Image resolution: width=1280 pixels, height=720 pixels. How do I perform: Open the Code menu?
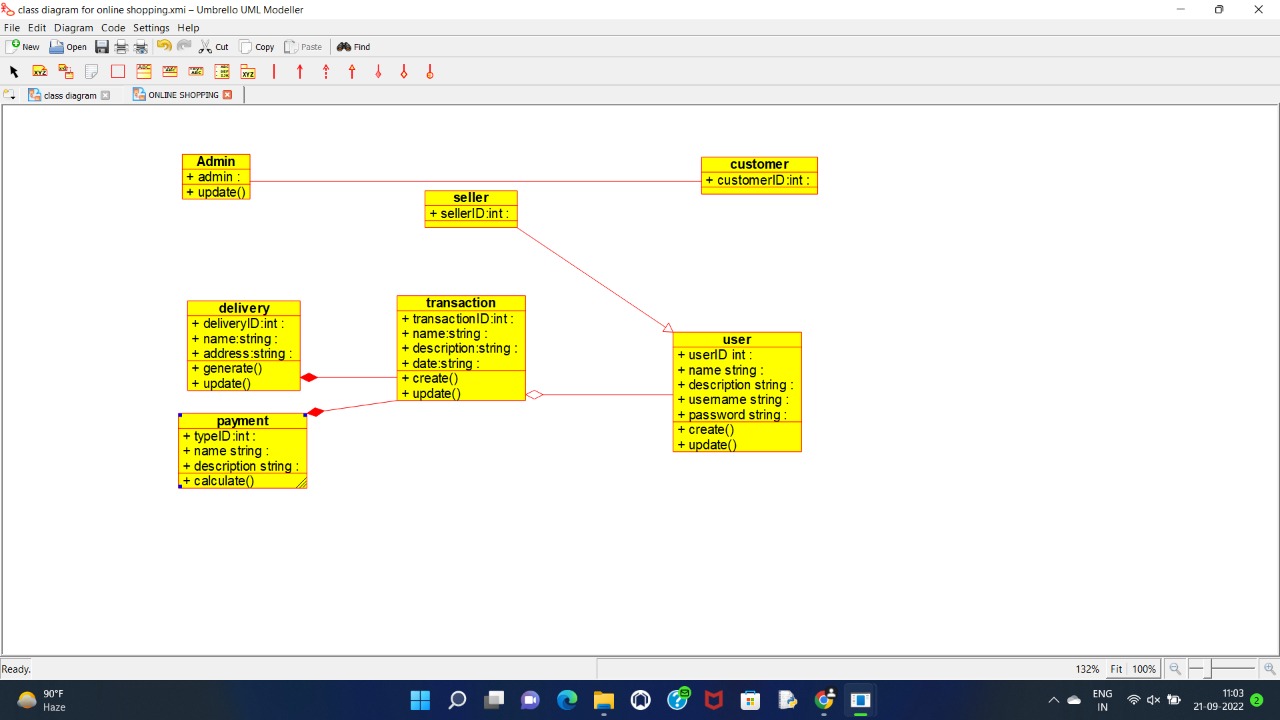click(x=113, y=28)
